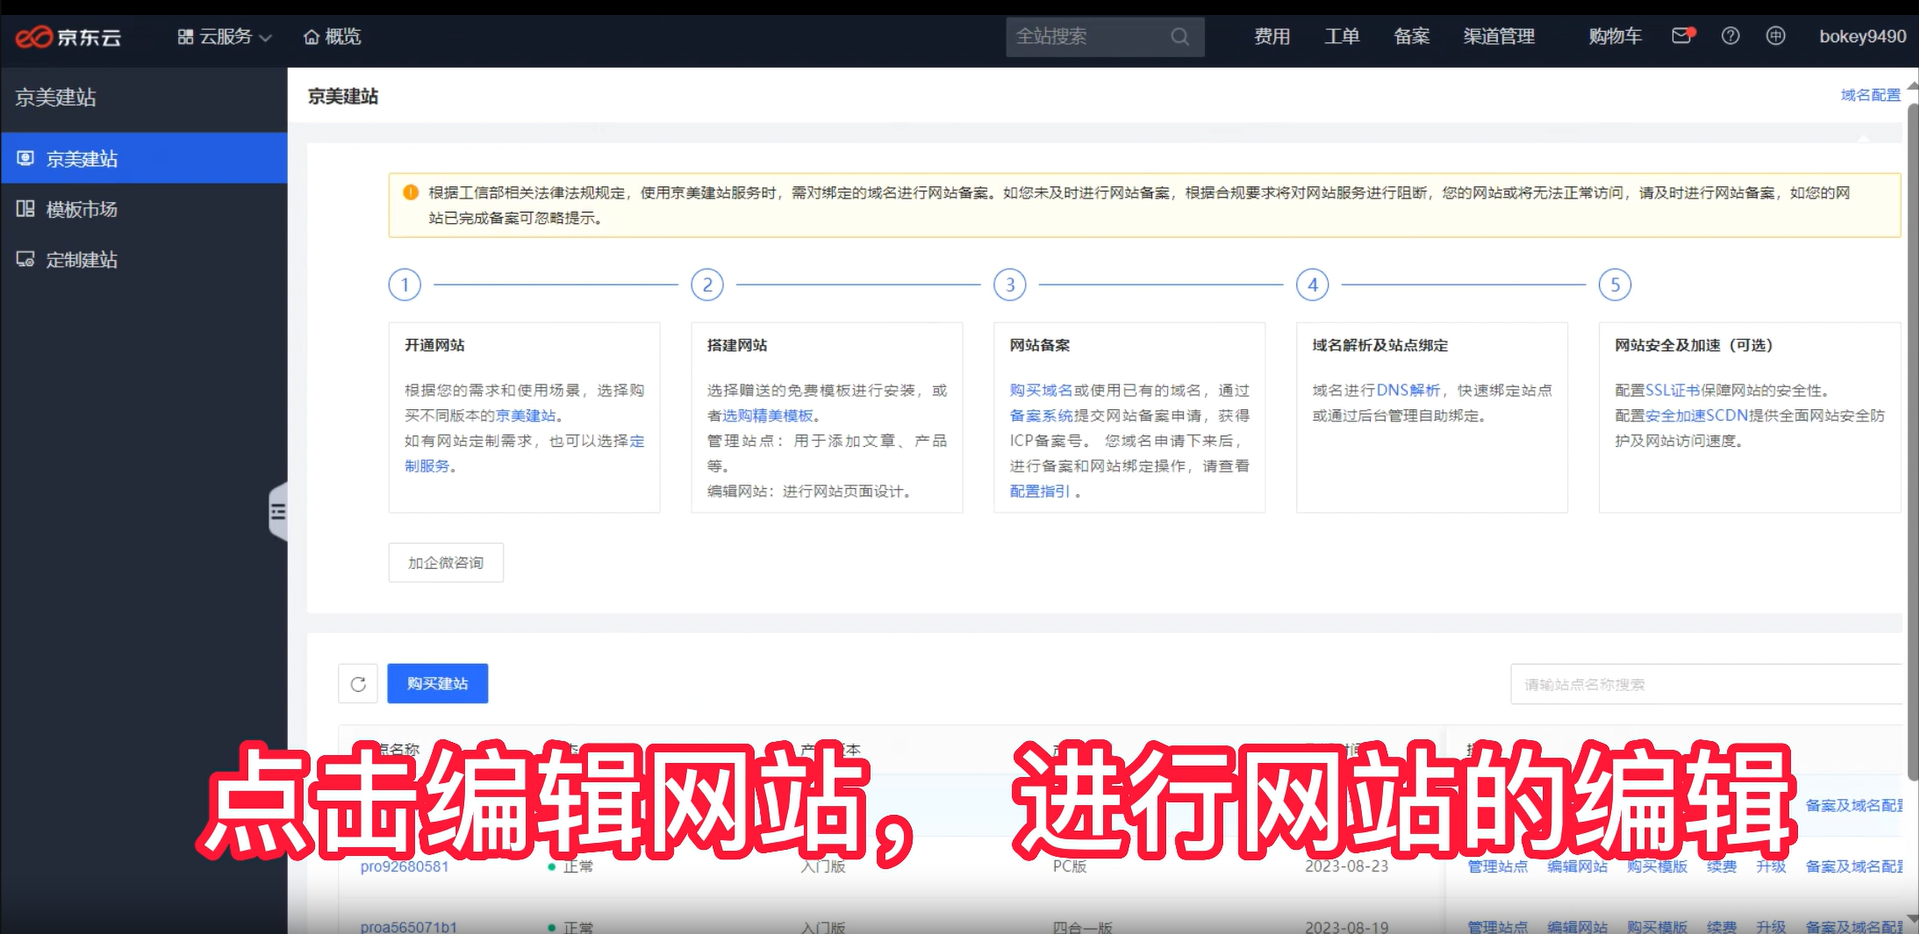Click the page vertical scrollbar

point(1913,440)
